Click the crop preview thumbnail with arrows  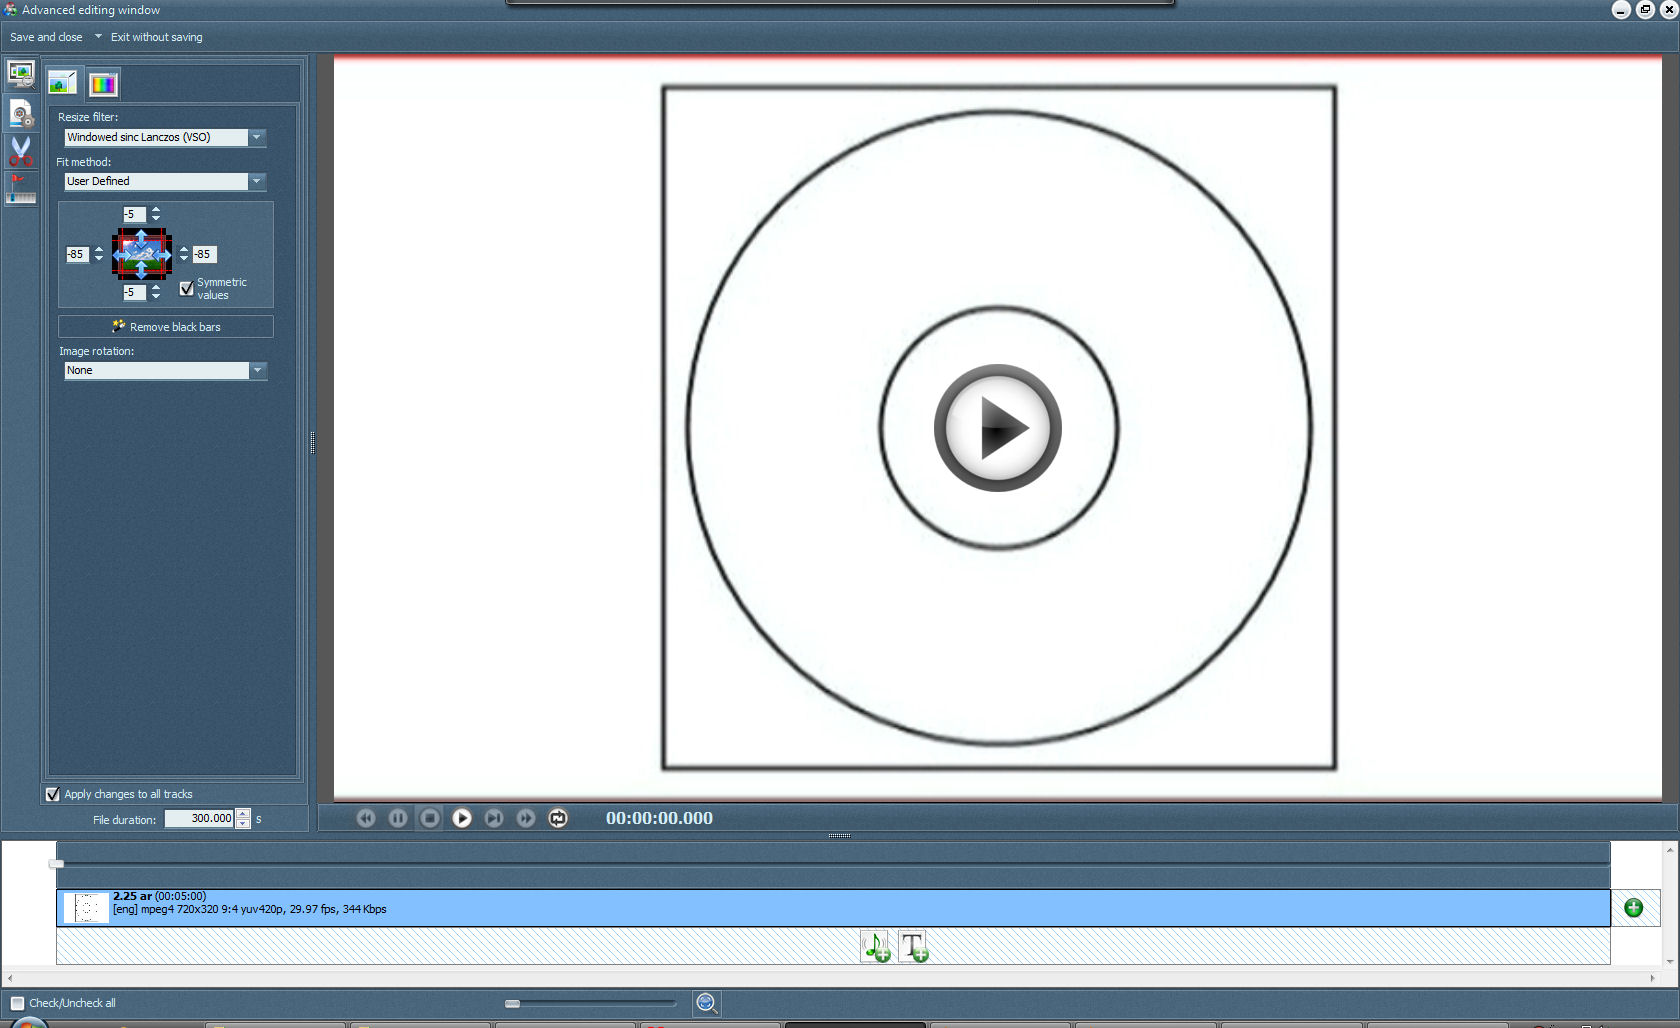click(x=142, y=254)
